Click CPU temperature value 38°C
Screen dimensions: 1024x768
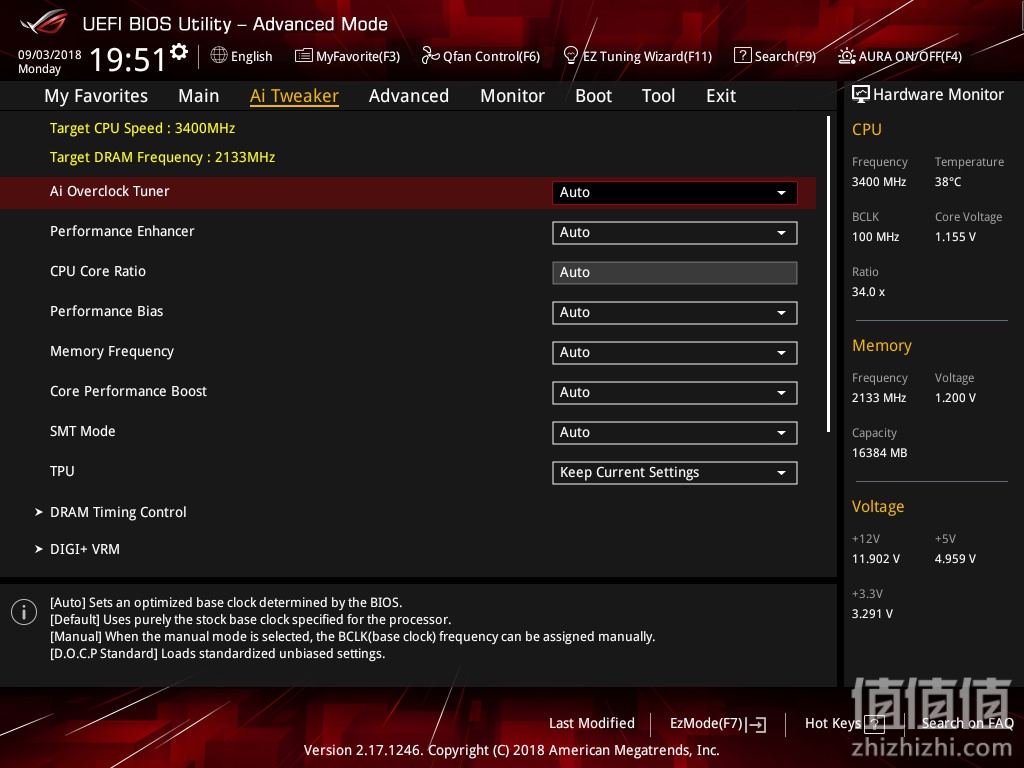pyautogui.click(x=948, y=182)
